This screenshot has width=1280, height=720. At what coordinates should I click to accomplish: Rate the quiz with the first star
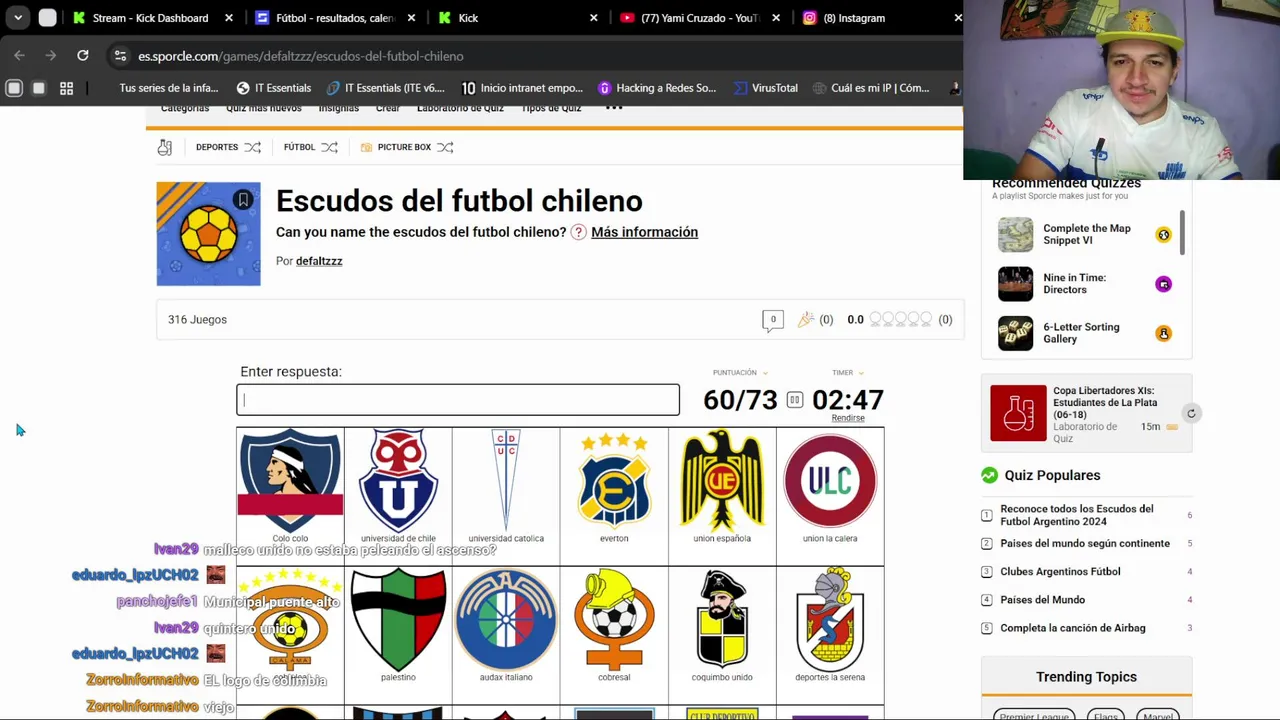[x=876, y=320]
